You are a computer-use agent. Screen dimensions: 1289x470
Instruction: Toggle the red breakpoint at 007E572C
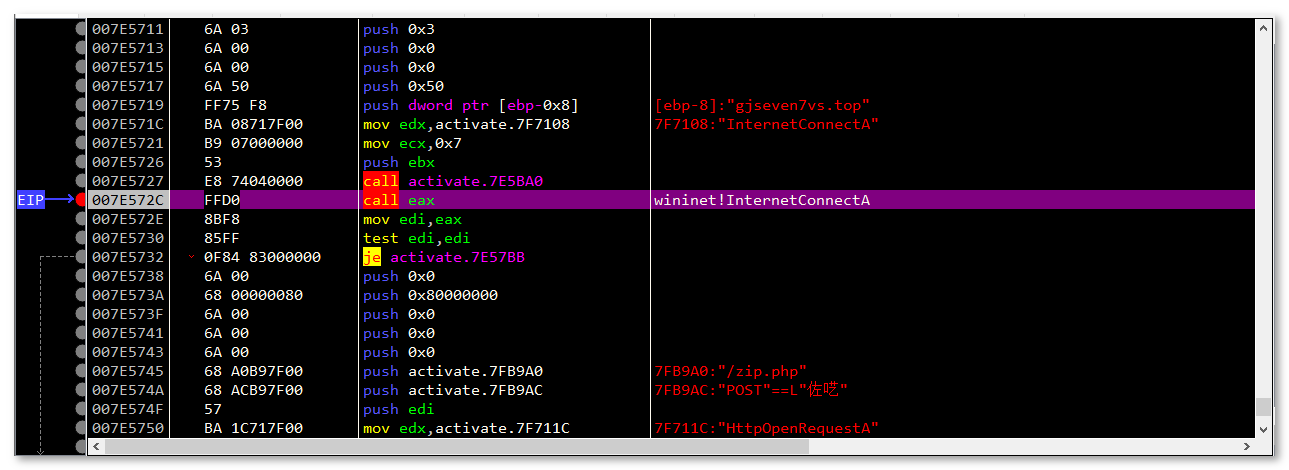click(81, 200)
